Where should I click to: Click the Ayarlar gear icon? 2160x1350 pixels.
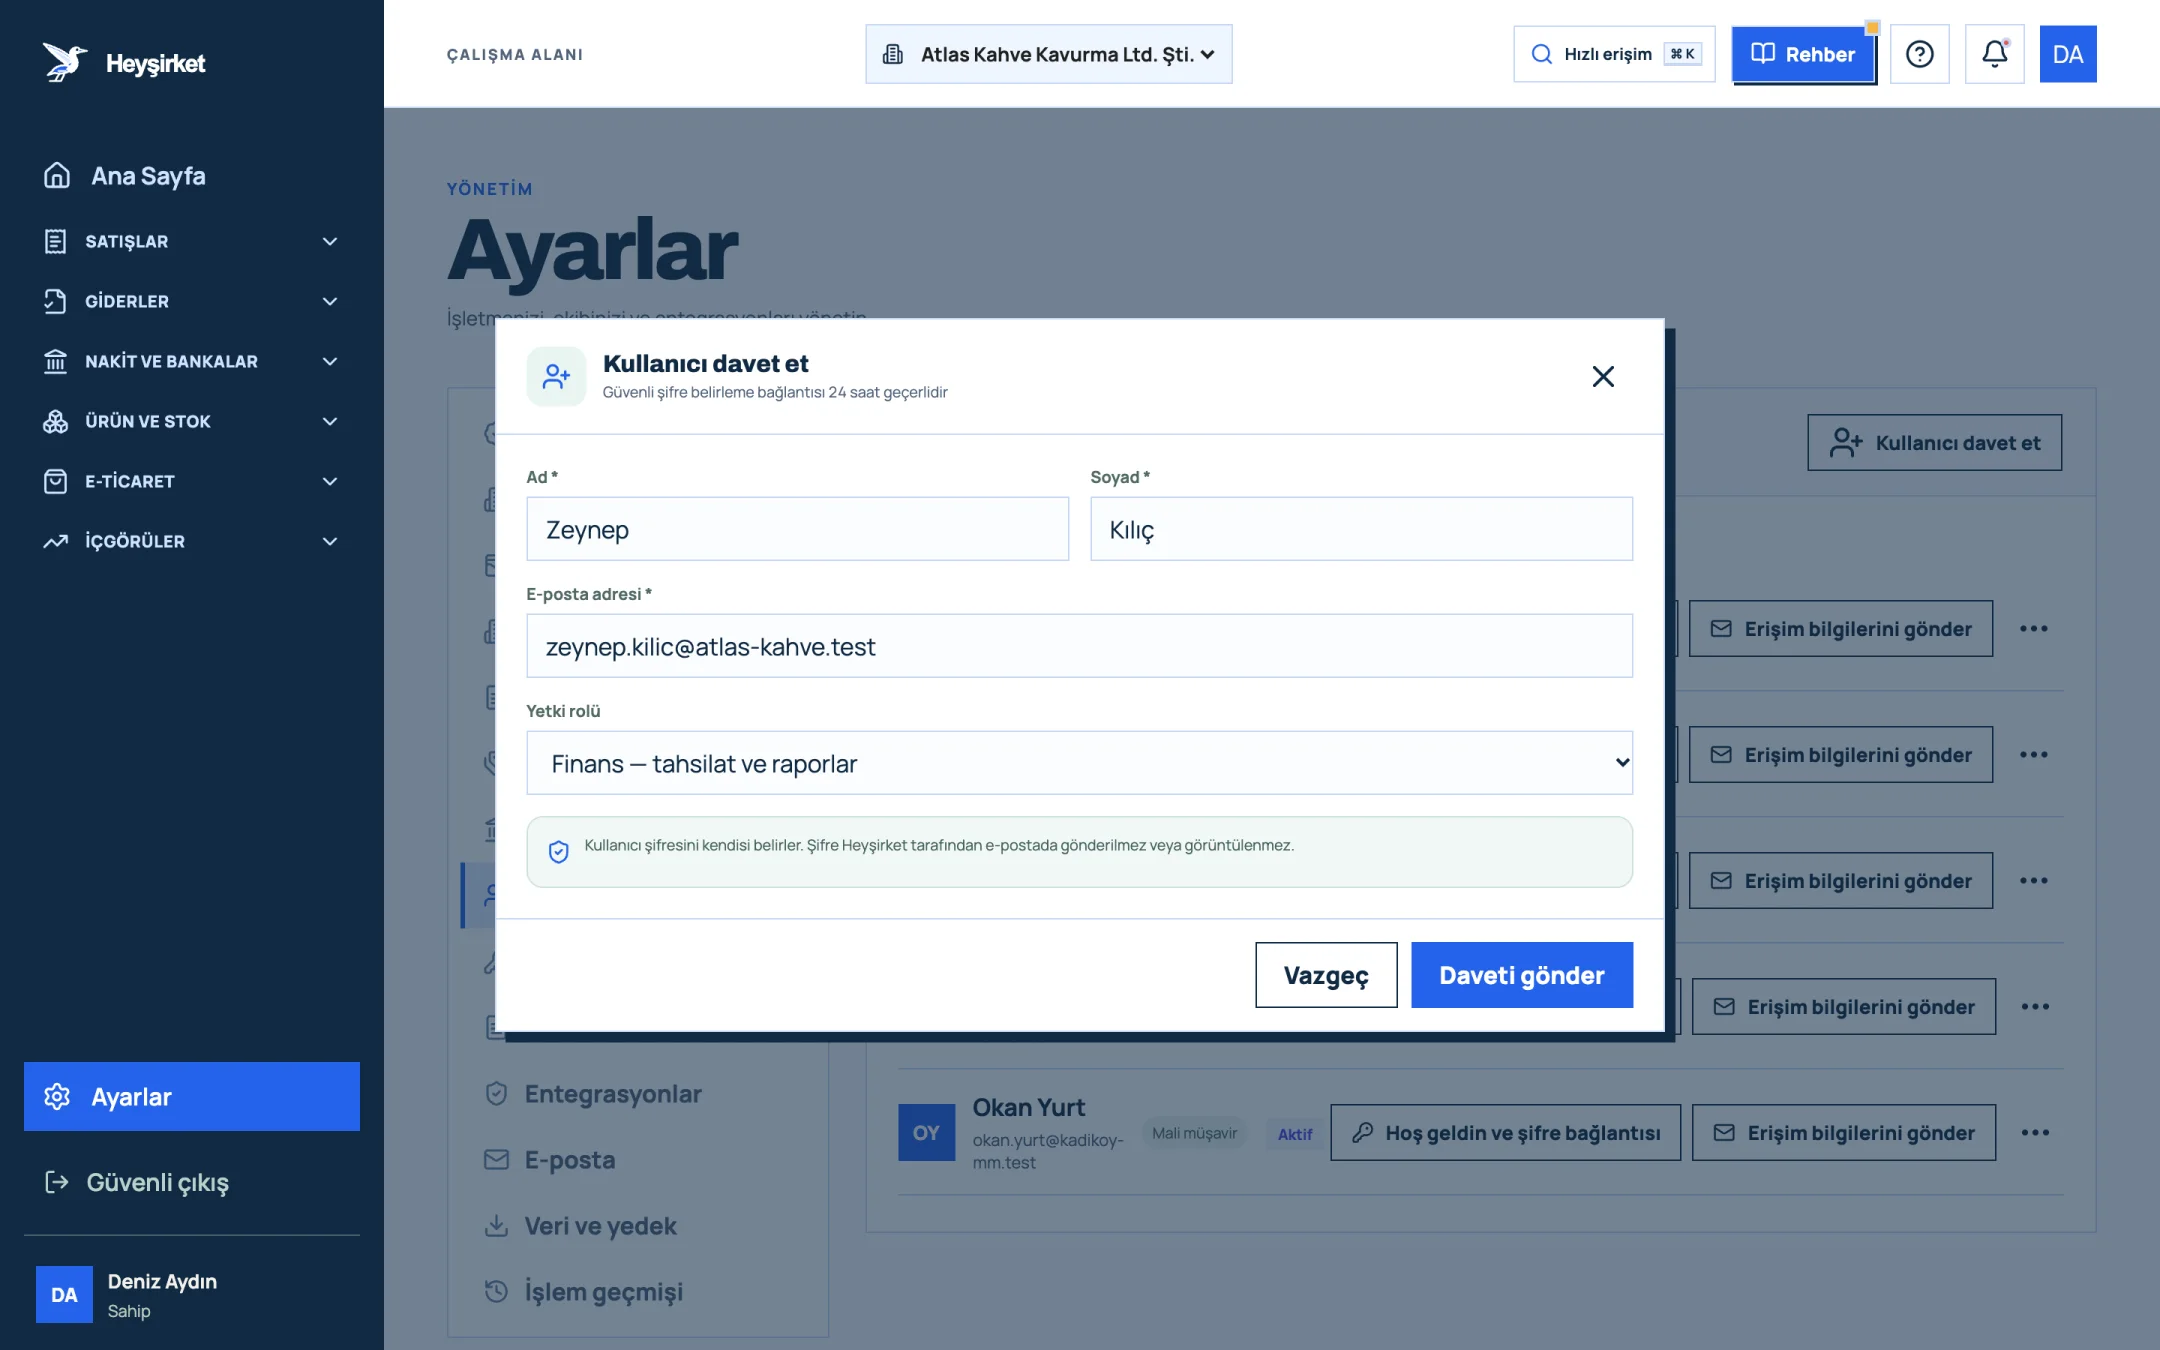coord(57,1096)
